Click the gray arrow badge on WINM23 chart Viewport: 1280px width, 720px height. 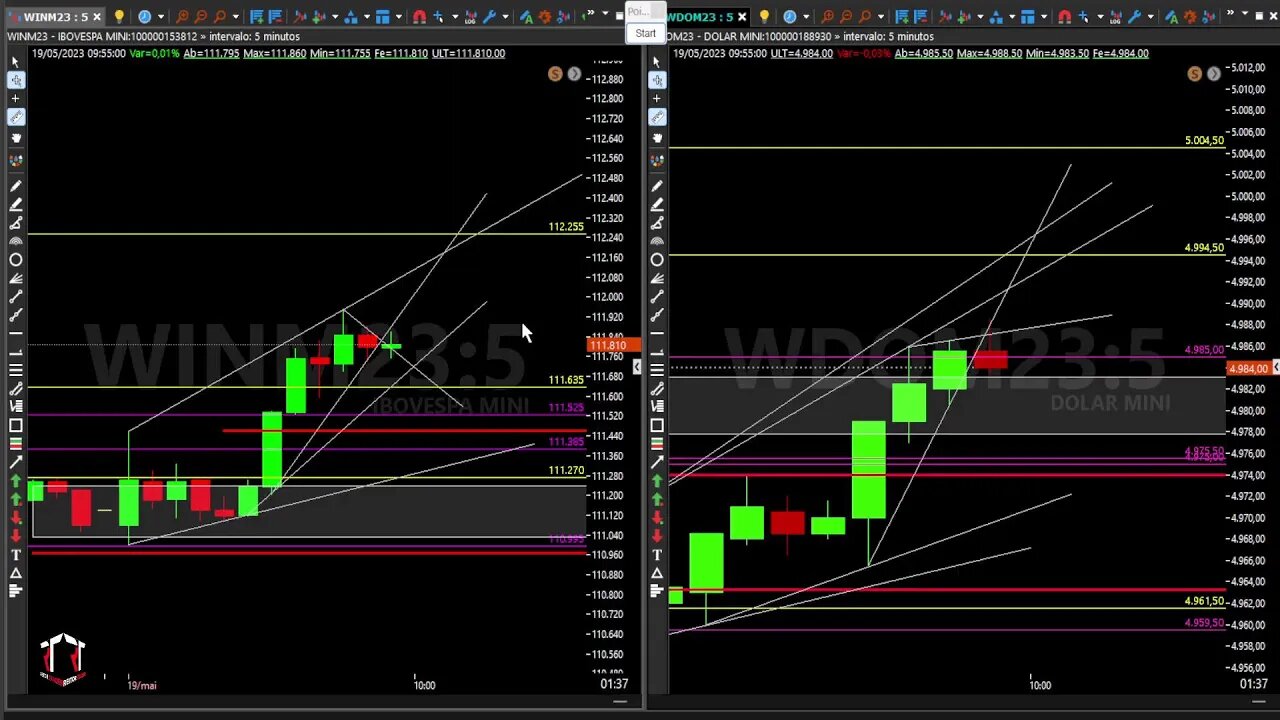(574, 74)
